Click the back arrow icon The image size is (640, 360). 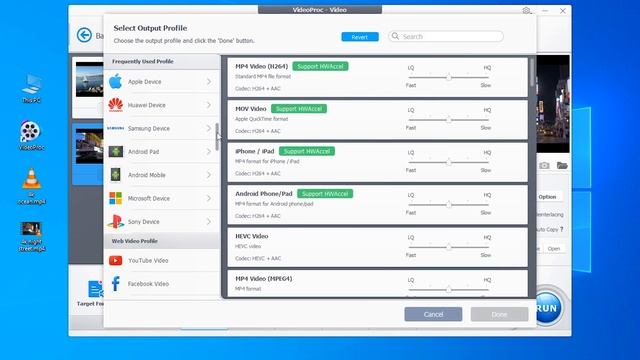[x=84, y=35]
